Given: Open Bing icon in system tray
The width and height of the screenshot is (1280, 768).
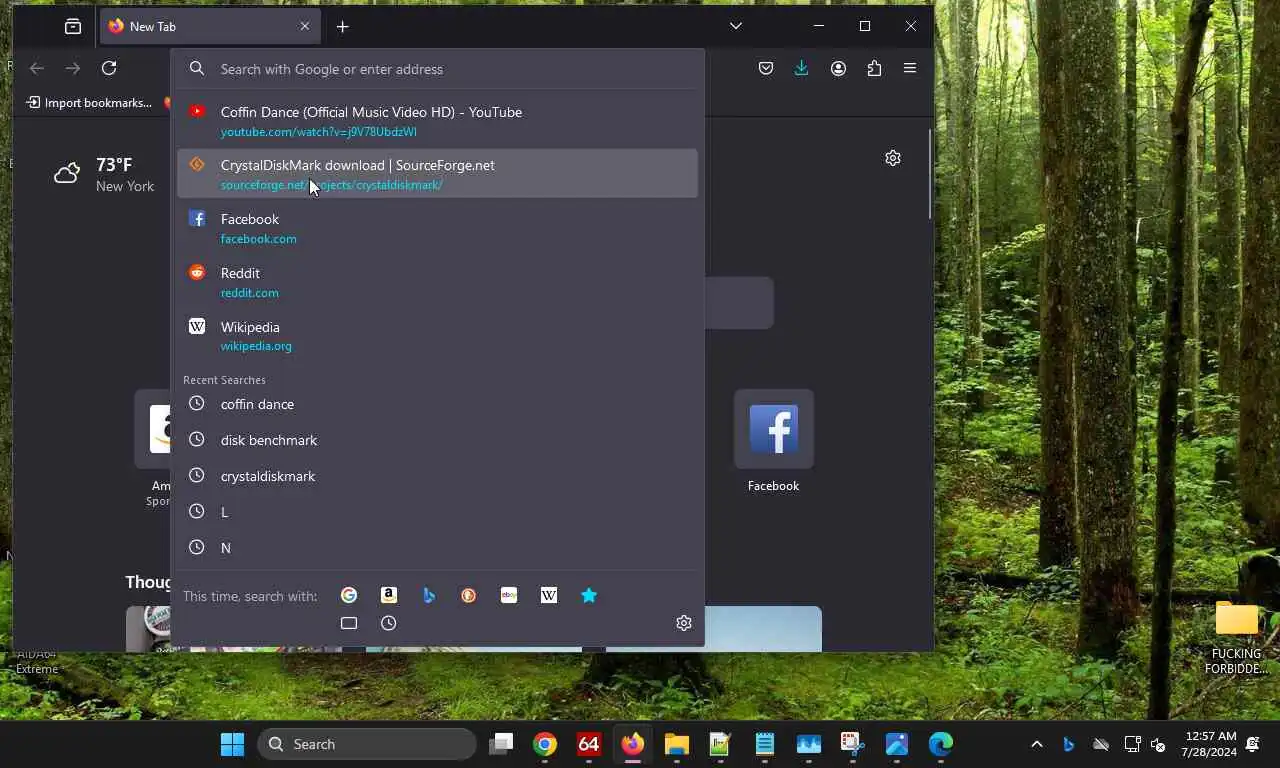Looking at the screenshot, I should 1068,744.
